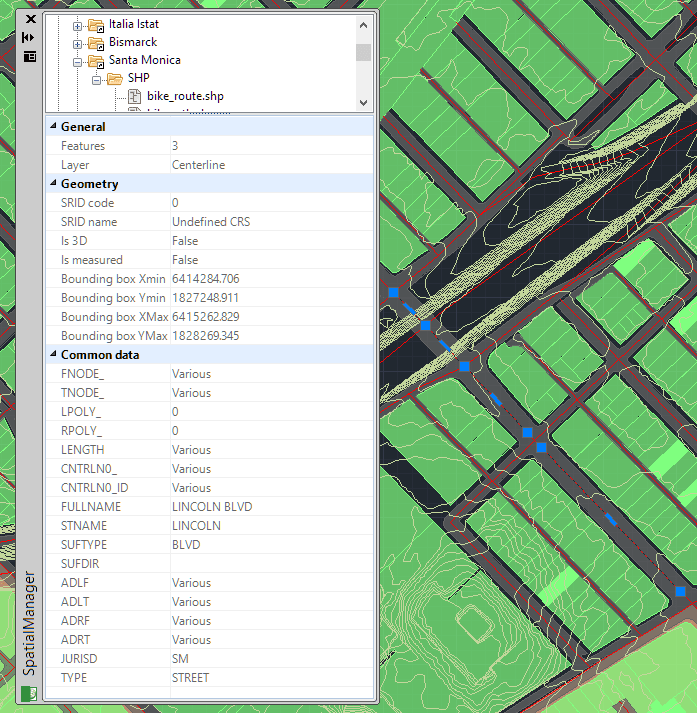Screen dimensions: 697x713
Task: Expand the Italia Istat tree node
Action: pos(77,24)
